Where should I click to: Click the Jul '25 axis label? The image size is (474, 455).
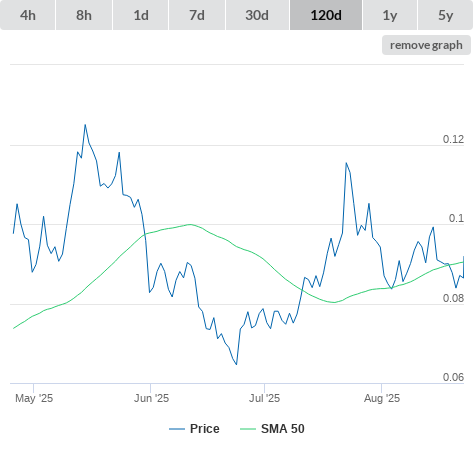[x=264, y=398]
